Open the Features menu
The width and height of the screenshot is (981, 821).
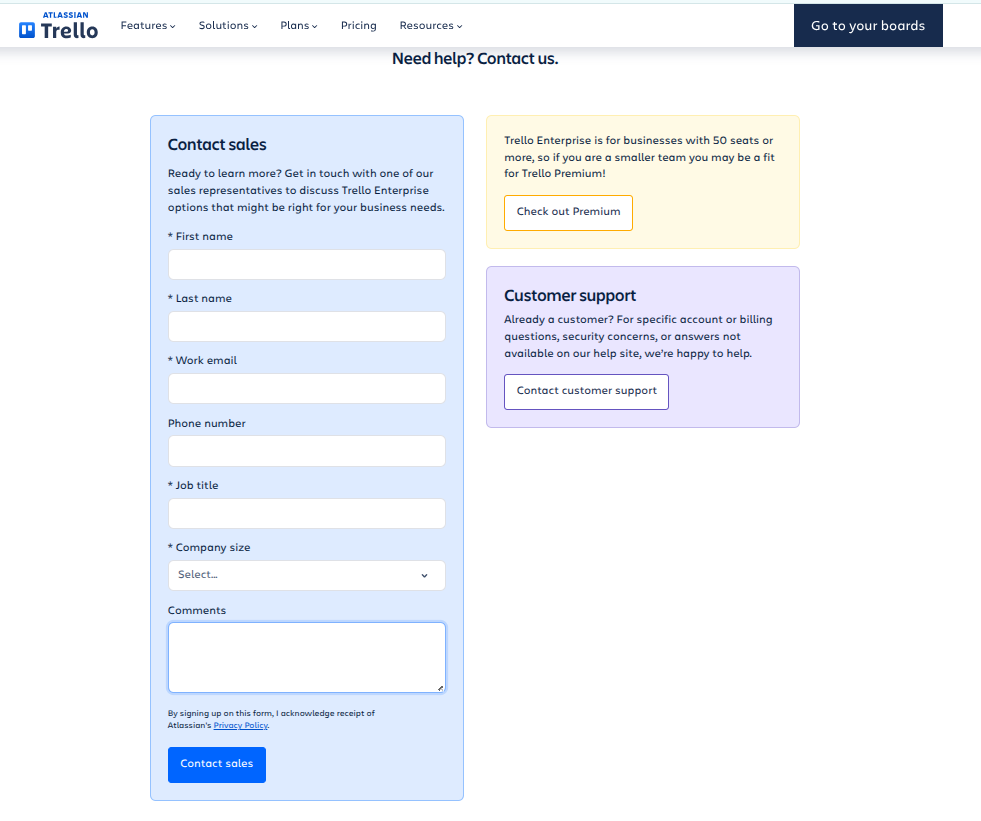point(148,26)
